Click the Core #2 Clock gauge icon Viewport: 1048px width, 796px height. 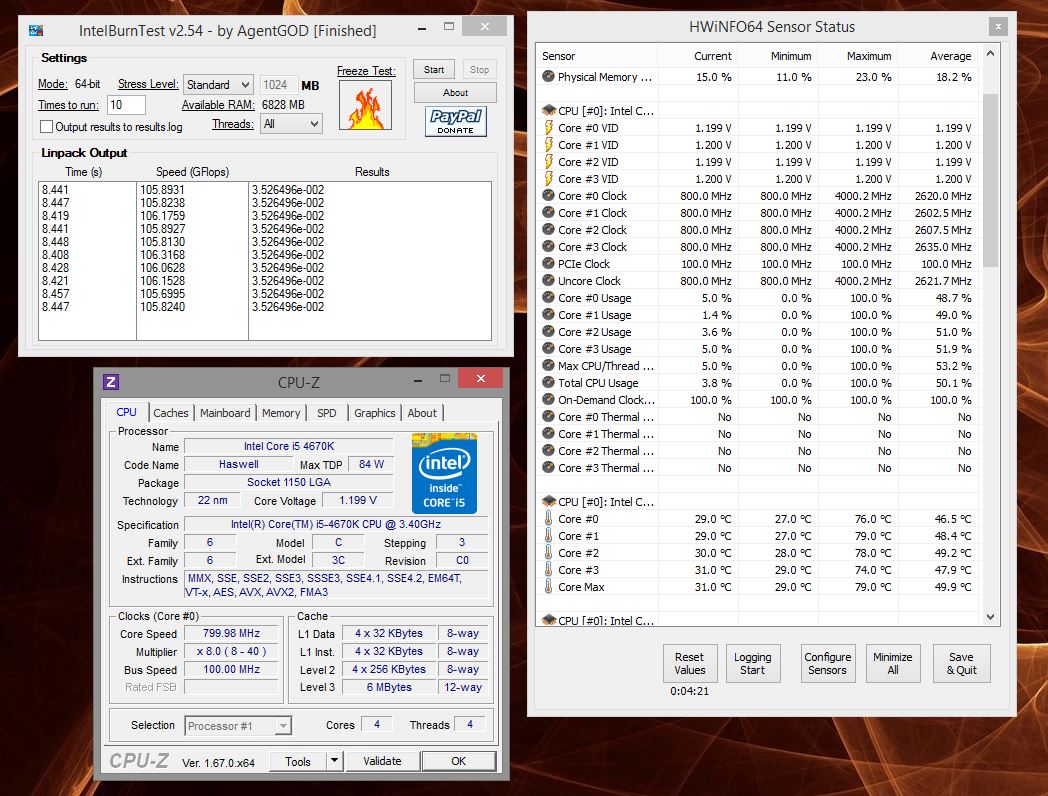(548, 229)
